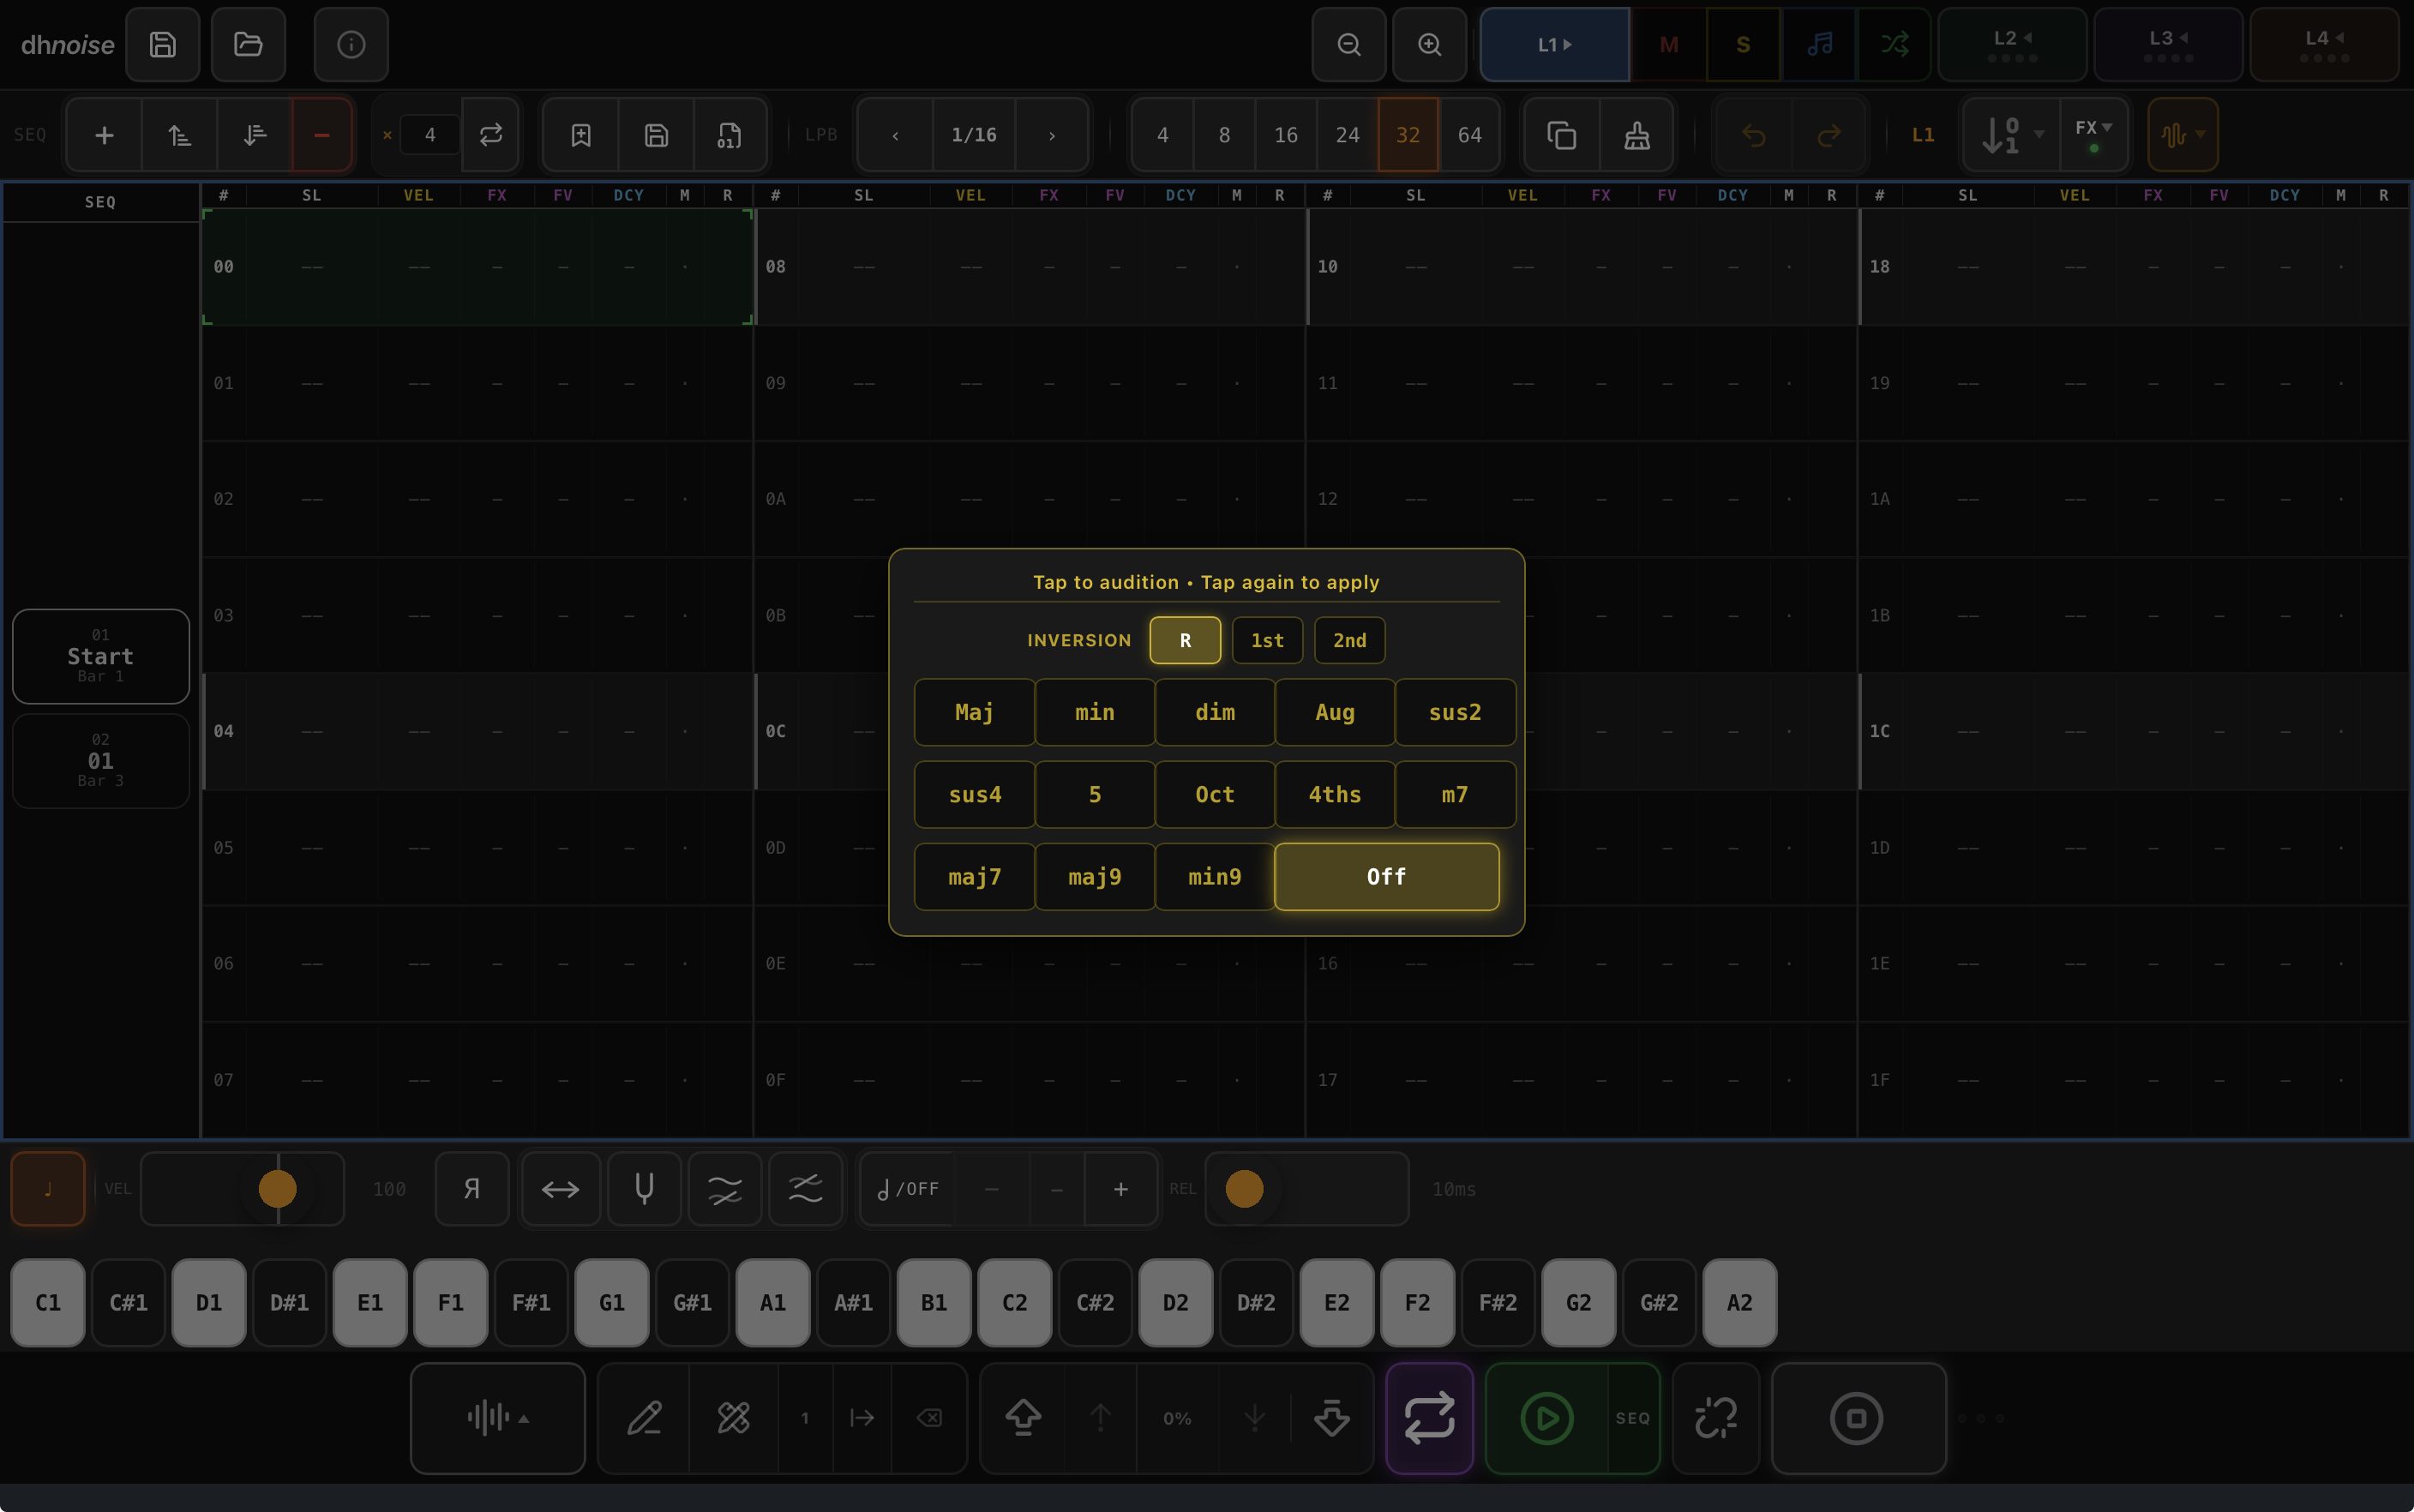Image resolution: width=2414 pixels, height=1512 pixels.
Task: Go to next LPB value
Action: [1052, 135]
